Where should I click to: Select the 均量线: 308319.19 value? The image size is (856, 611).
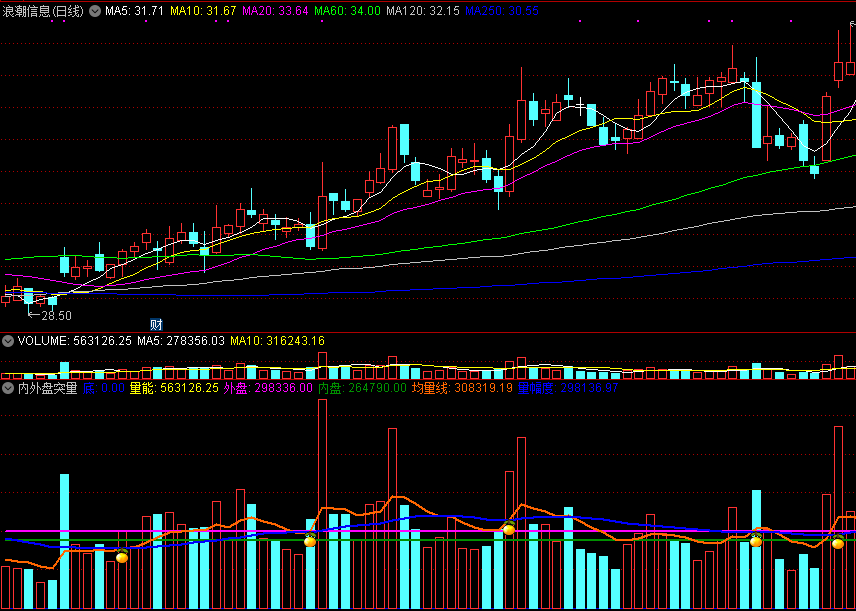point(462,388)
